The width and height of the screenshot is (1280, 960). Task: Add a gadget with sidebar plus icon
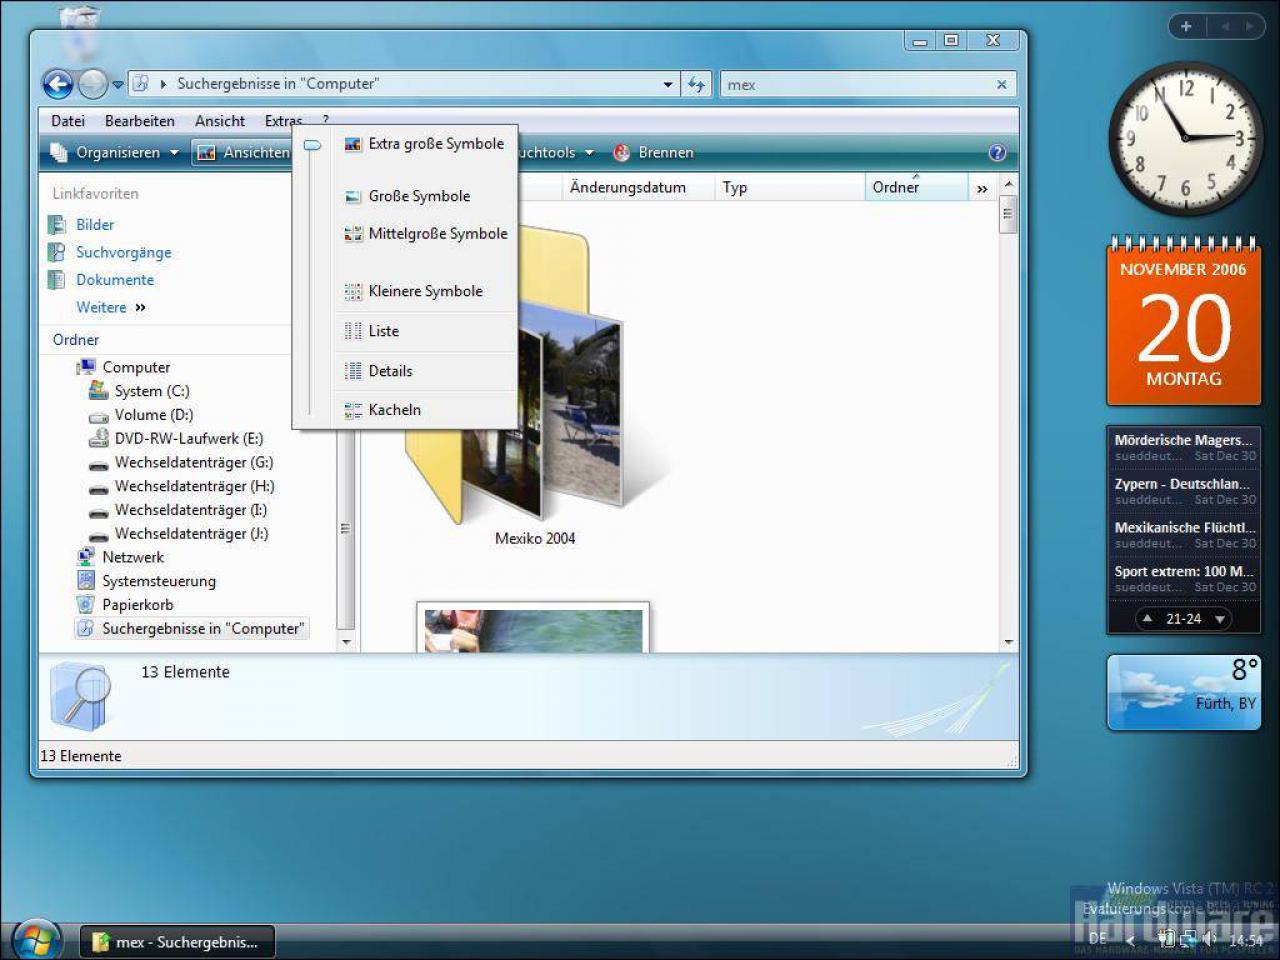tap(1186, 26)
